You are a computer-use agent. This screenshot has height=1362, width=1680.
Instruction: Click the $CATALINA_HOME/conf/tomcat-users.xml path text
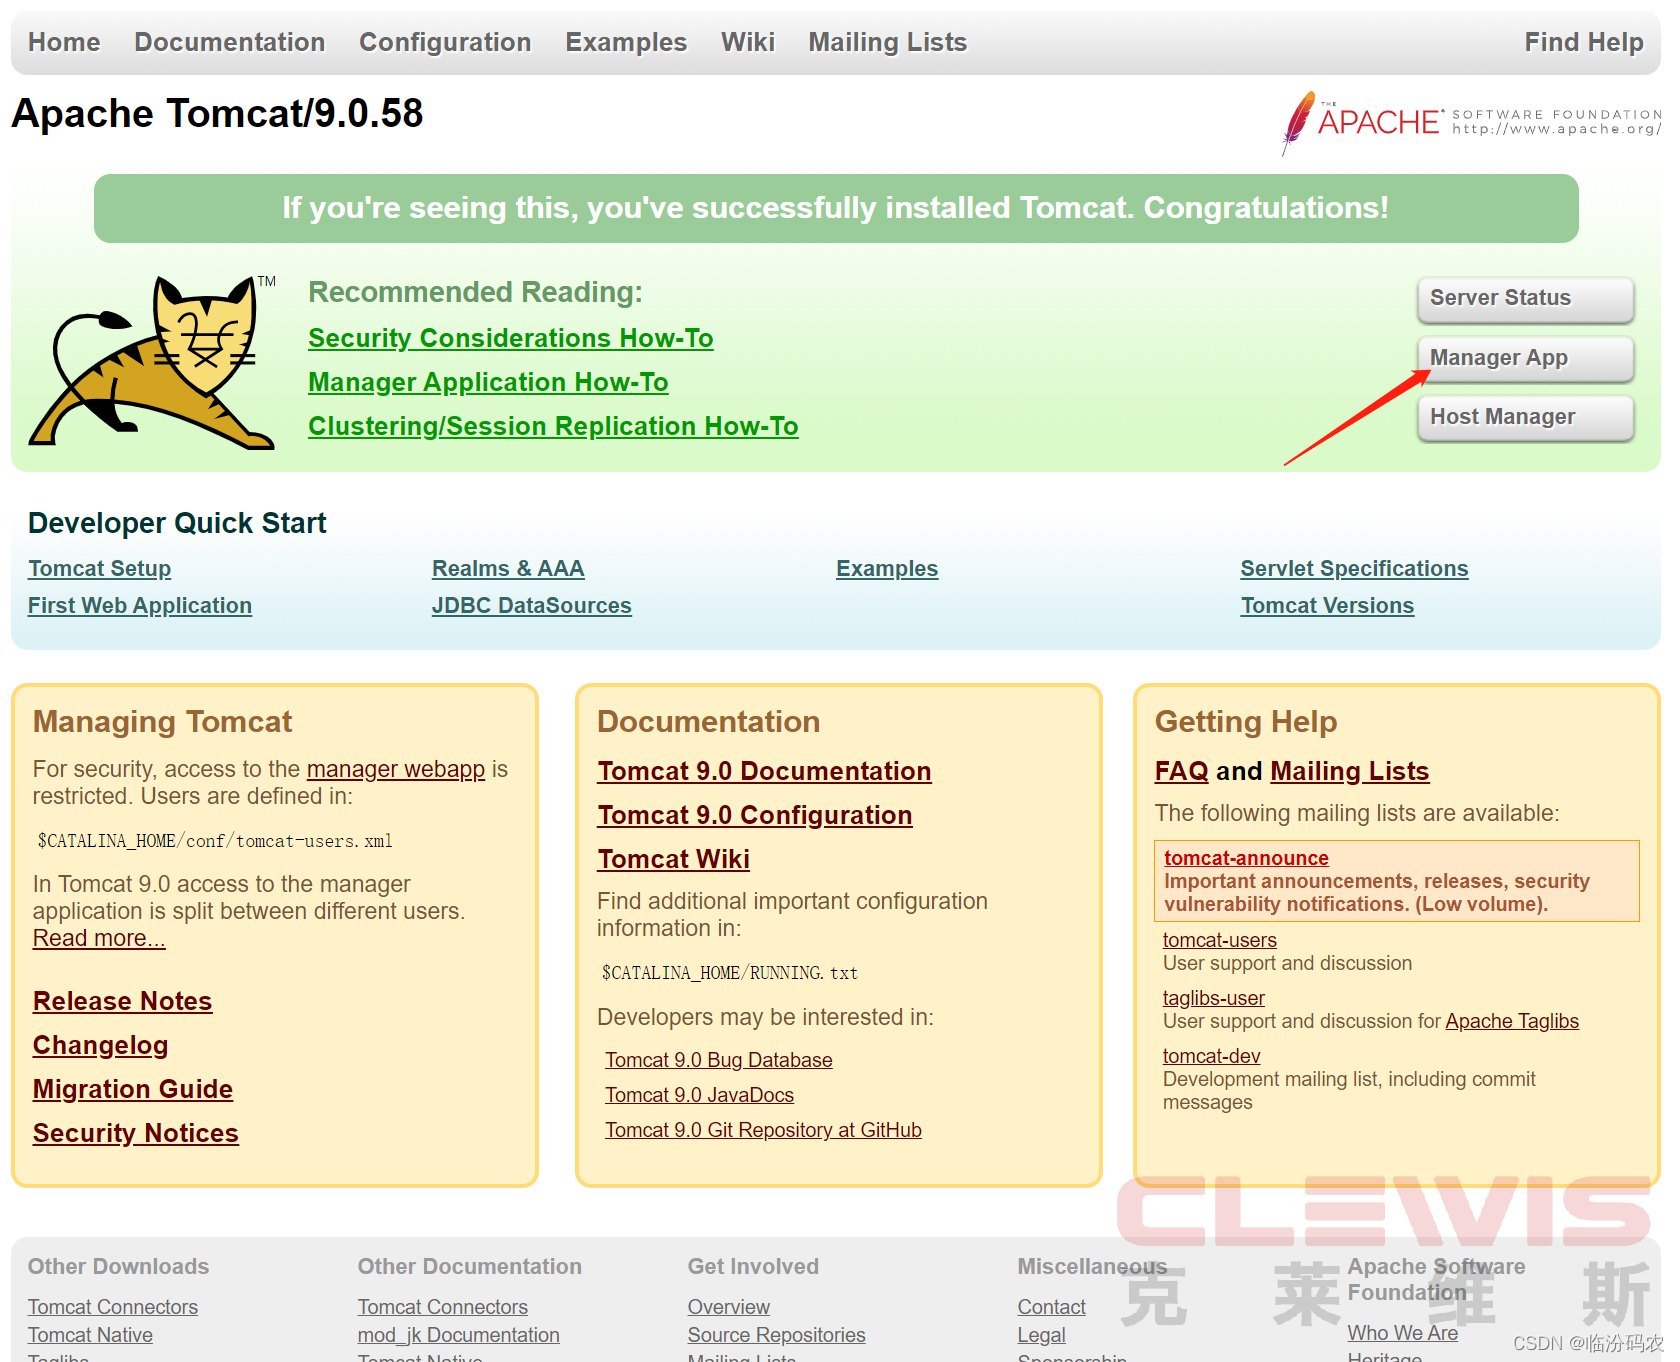pyautogui.click(x=215, y=841)
